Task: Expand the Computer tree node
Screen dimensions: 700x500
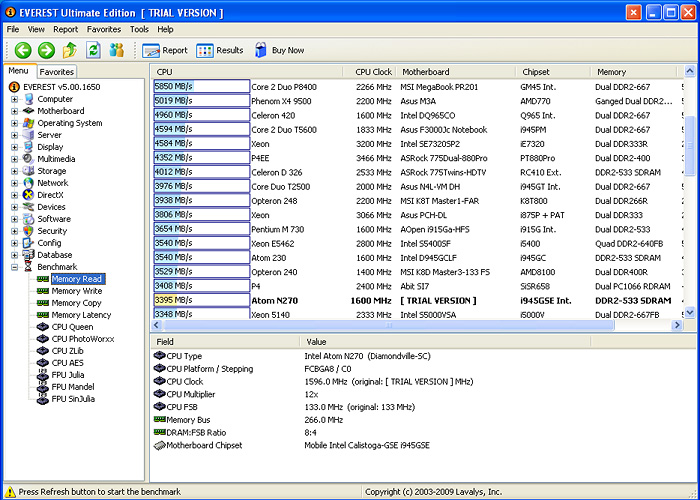Action: [x=14, y=99]
